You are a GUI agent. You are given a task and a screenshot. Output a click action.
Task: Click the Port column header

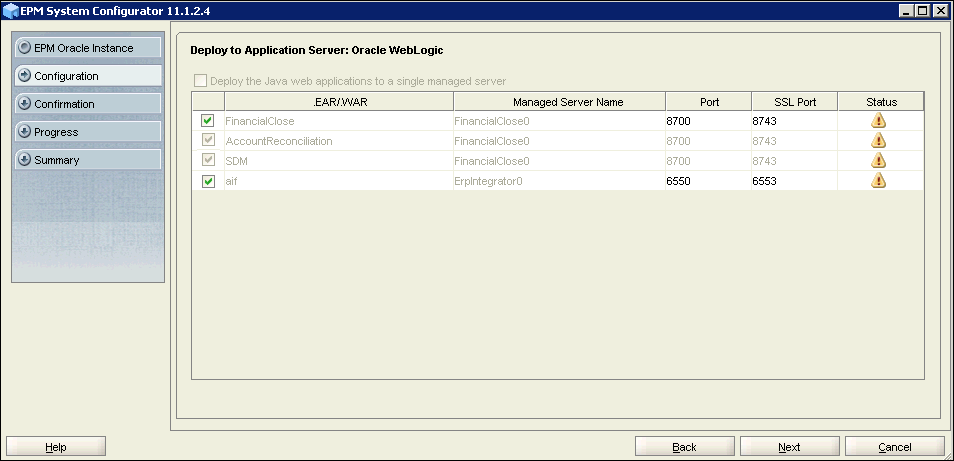709,102
